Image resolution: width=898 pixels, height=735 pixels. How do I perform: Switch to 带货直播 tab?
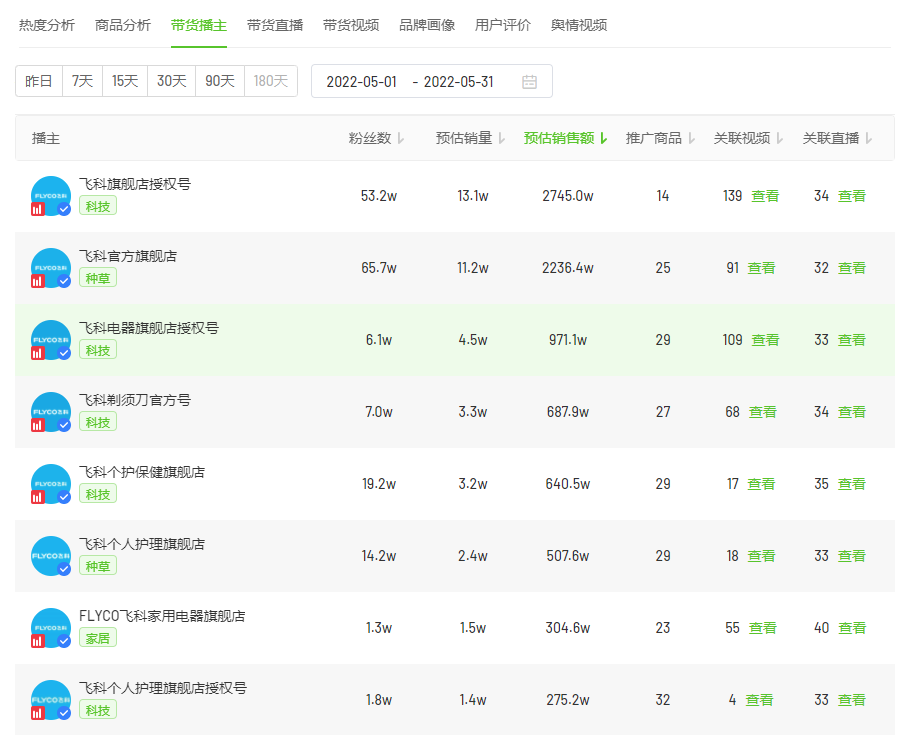point(275,25)
